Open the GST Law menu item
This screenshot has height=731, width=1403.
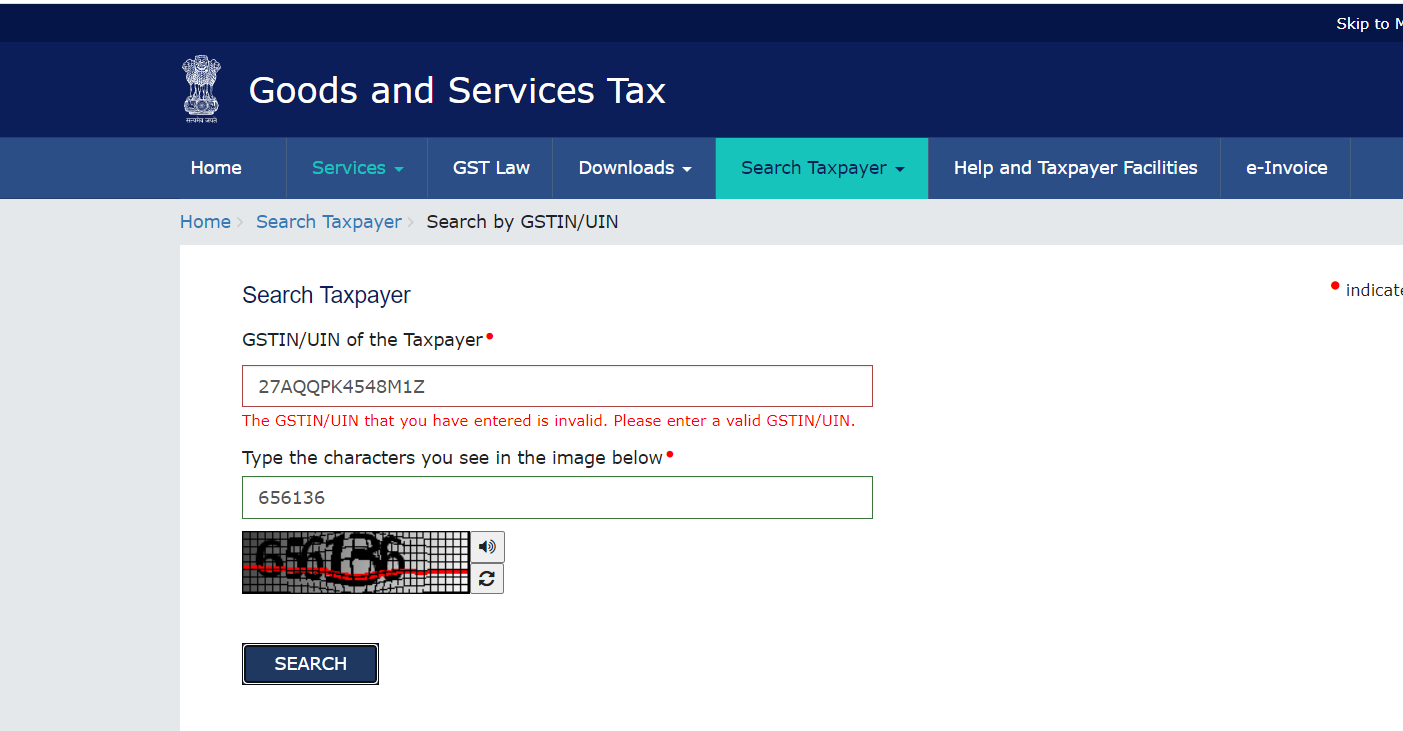pyautogui.click(x=491, y=168)
